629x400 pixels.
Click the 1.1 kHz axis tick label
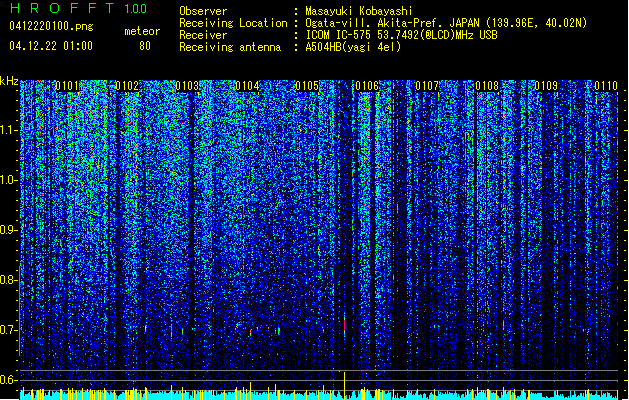[x=9, y=130]
